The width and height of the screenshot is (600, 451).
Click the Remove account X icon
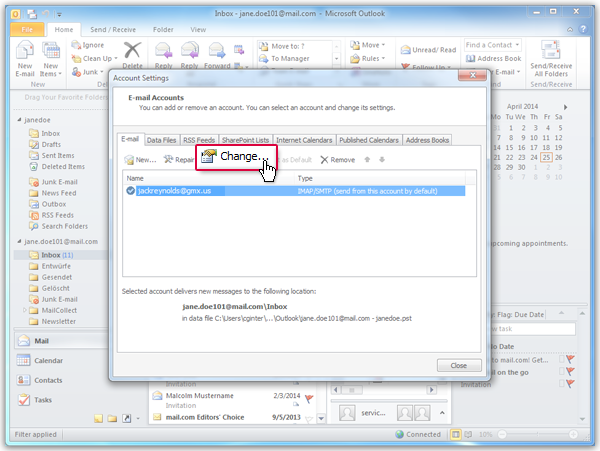324,160
